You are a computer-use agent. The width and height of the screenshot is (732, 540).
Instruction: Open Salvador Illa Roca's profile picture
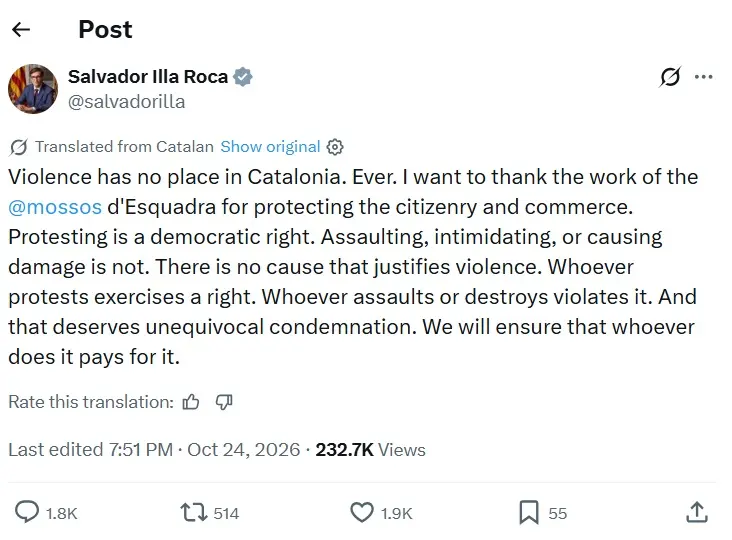click(x=33, y=89)
